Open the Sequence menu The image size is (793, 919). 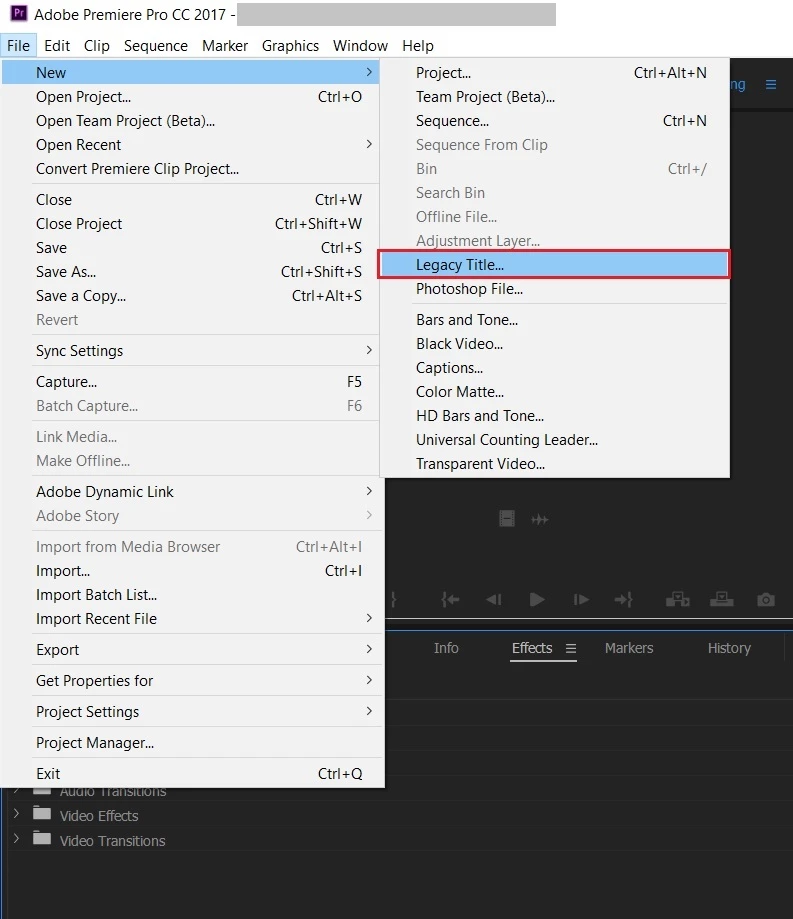click(x=156, y=46)
